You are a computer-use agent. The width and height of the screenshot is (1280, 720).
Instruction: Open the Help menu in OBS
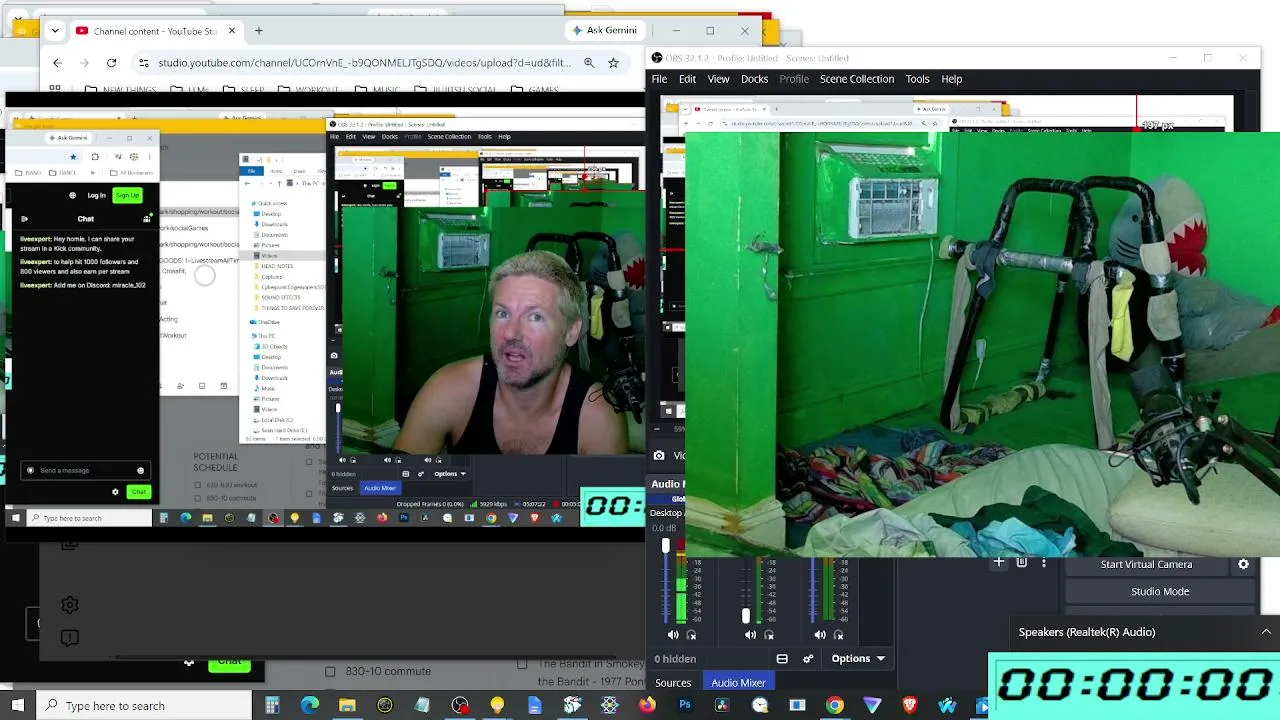[951, 79]
